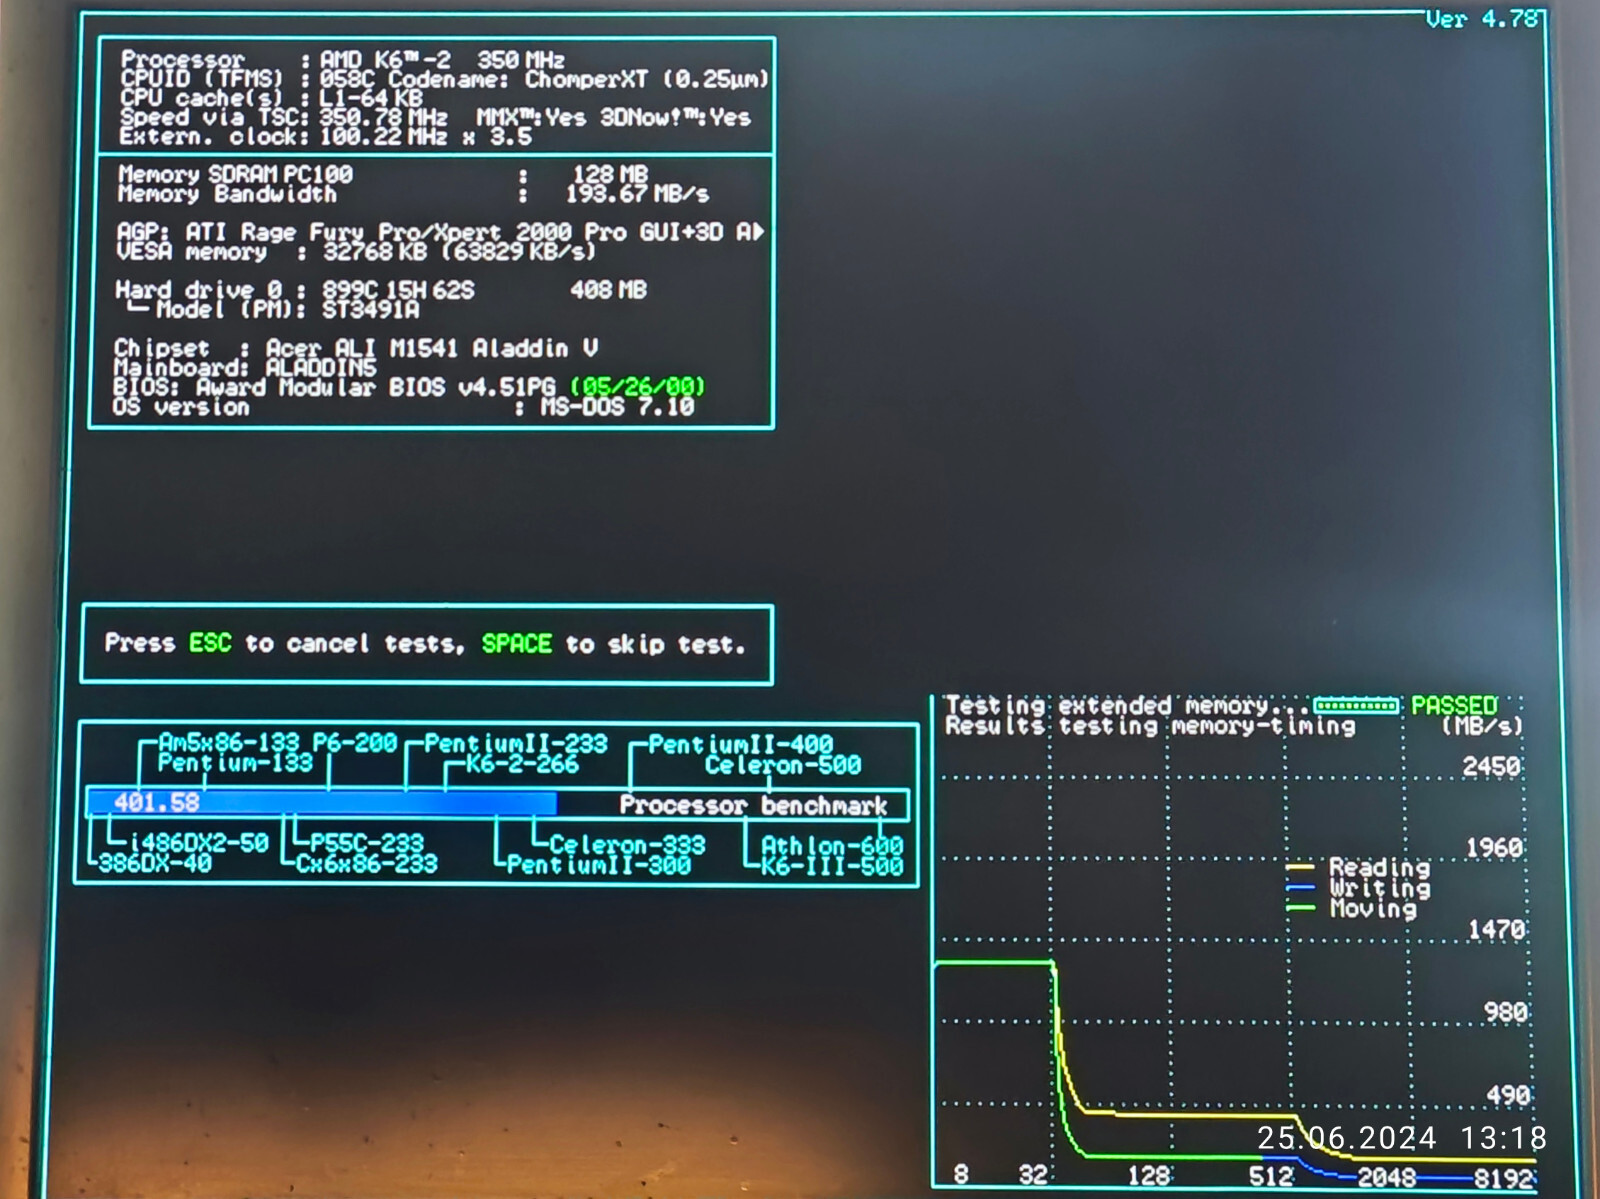Click the green ESC key label
Screen dimensions: 1600x1199
[210, 643]
